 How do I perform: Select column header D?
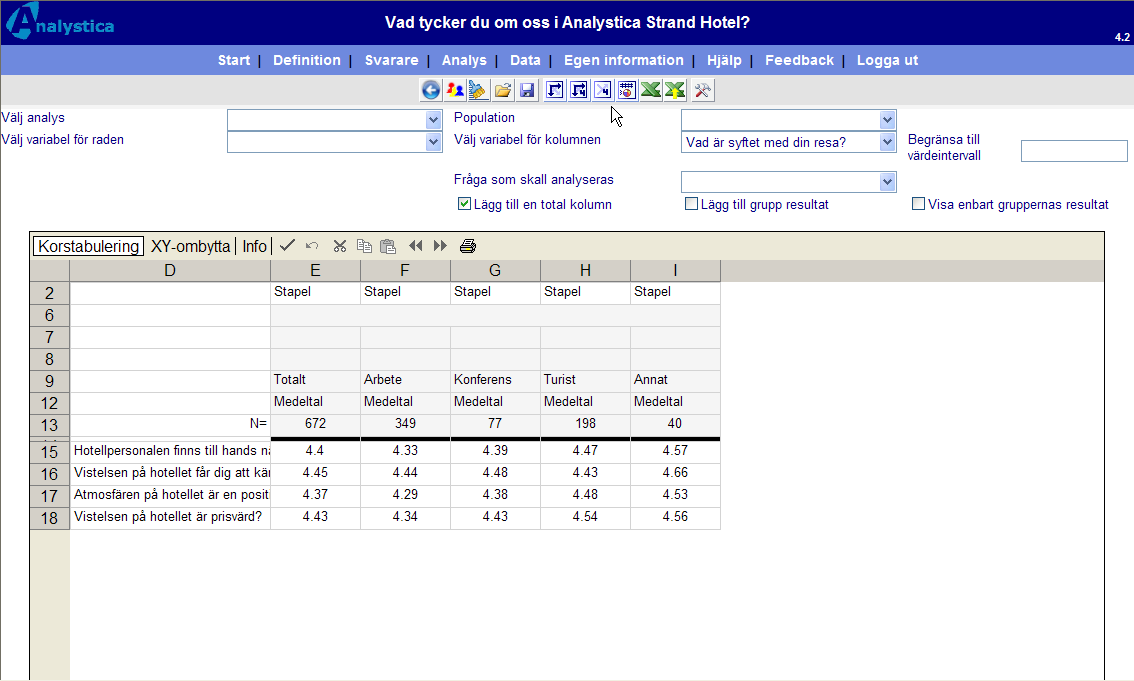[170, 270]
